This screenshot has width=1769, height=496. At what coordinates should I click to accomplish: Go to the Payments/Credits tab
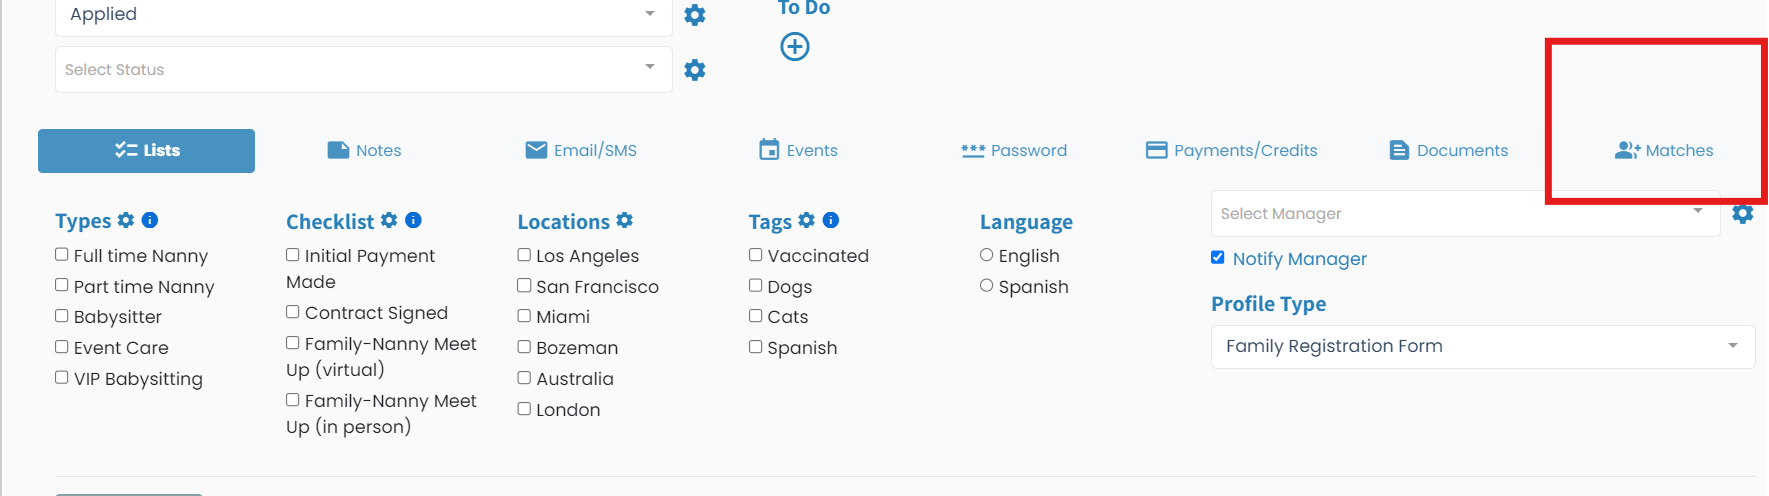point(1232,151)
